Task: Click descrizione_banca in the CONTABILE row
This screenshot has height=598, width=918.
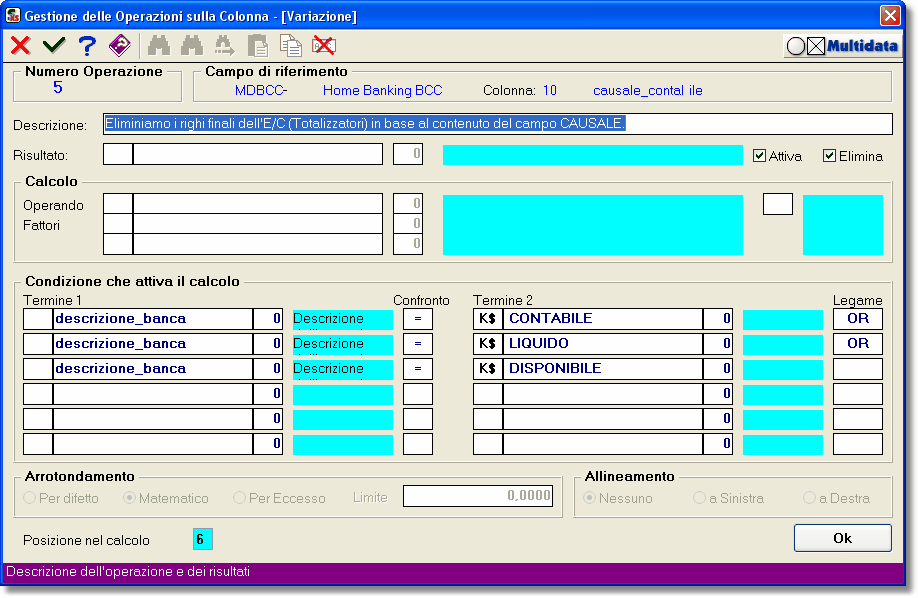Action: click(x=153, y=319)
